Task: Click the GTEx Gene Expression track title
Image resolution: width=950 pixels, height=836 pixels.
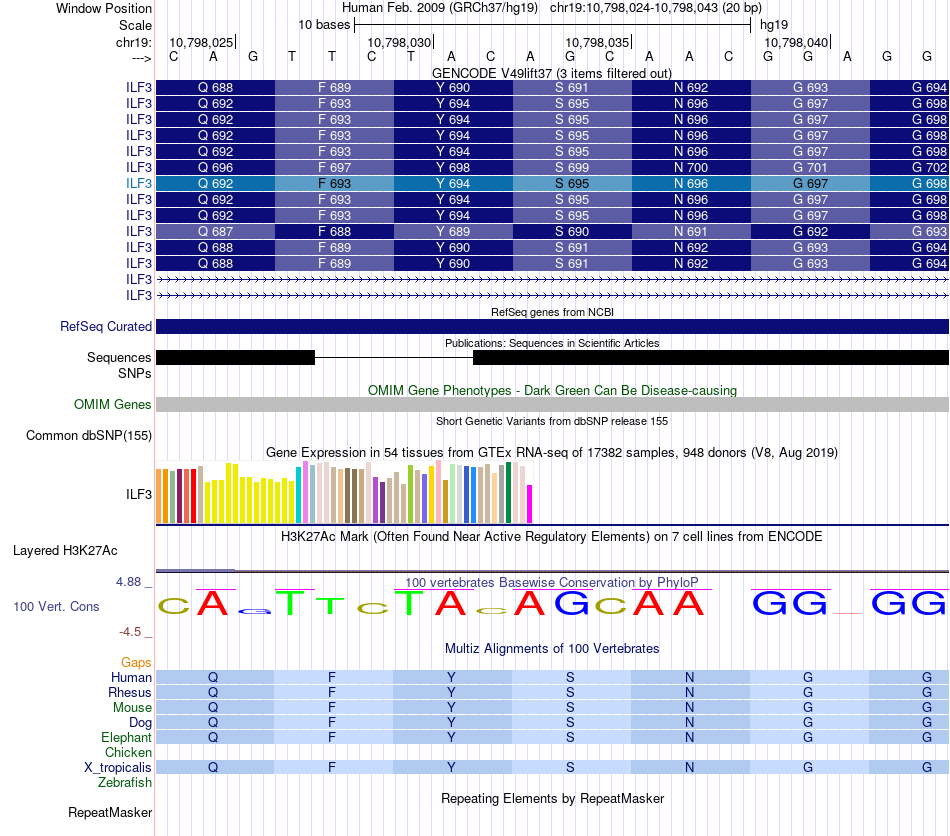Action: 552,453
